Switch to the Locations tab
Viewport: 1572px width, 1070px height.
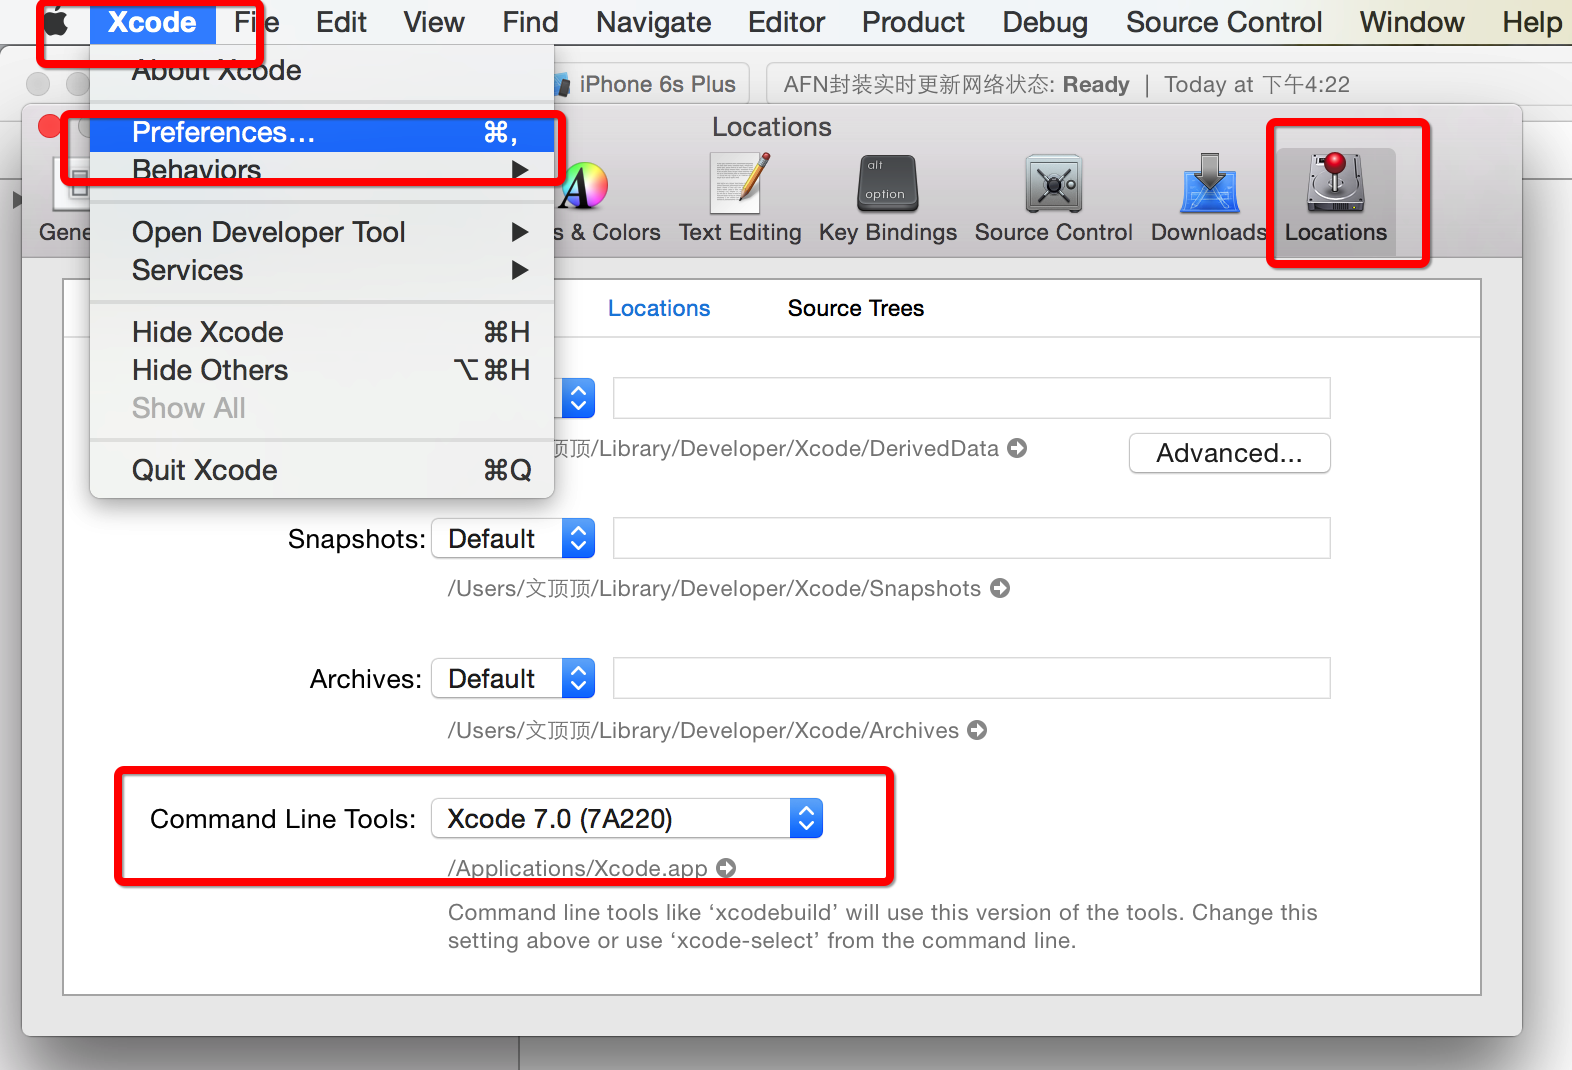click(659, 308)
